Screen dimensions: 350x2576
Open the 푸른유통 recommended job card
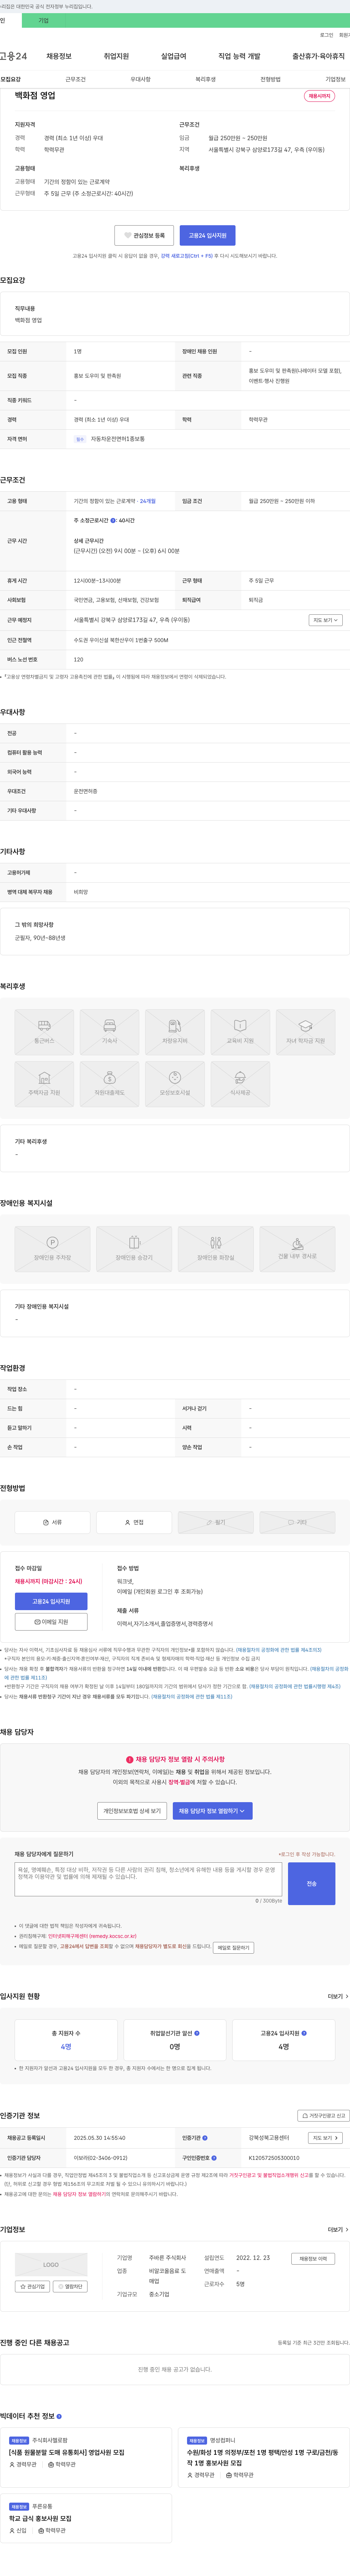point(86,2518)
